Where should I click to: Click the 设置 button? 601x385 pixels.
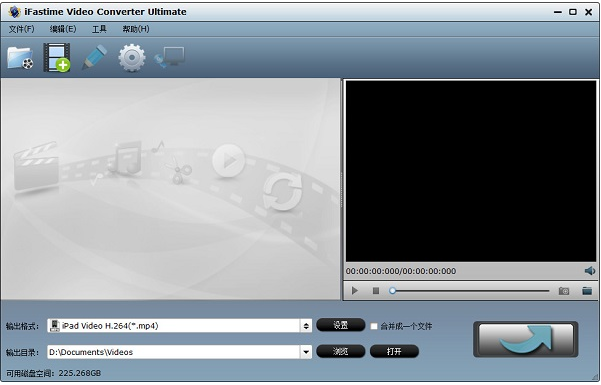[x=340, y=326]
